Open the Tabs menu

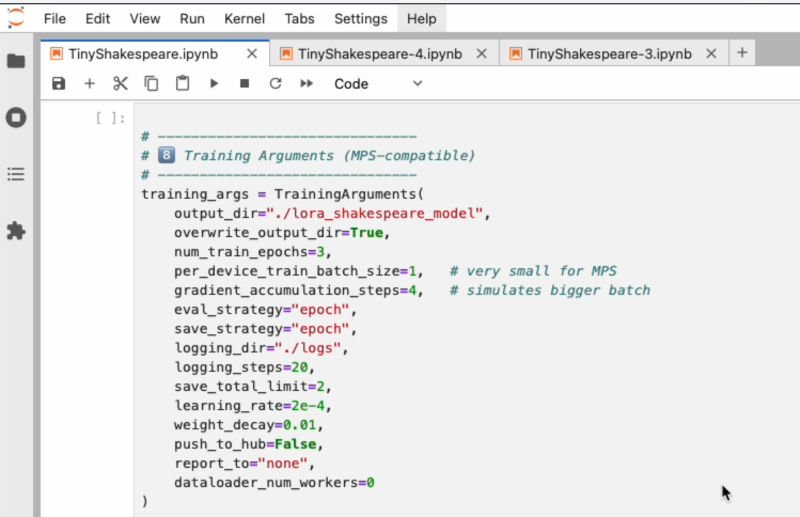click(x=299, y=19)
